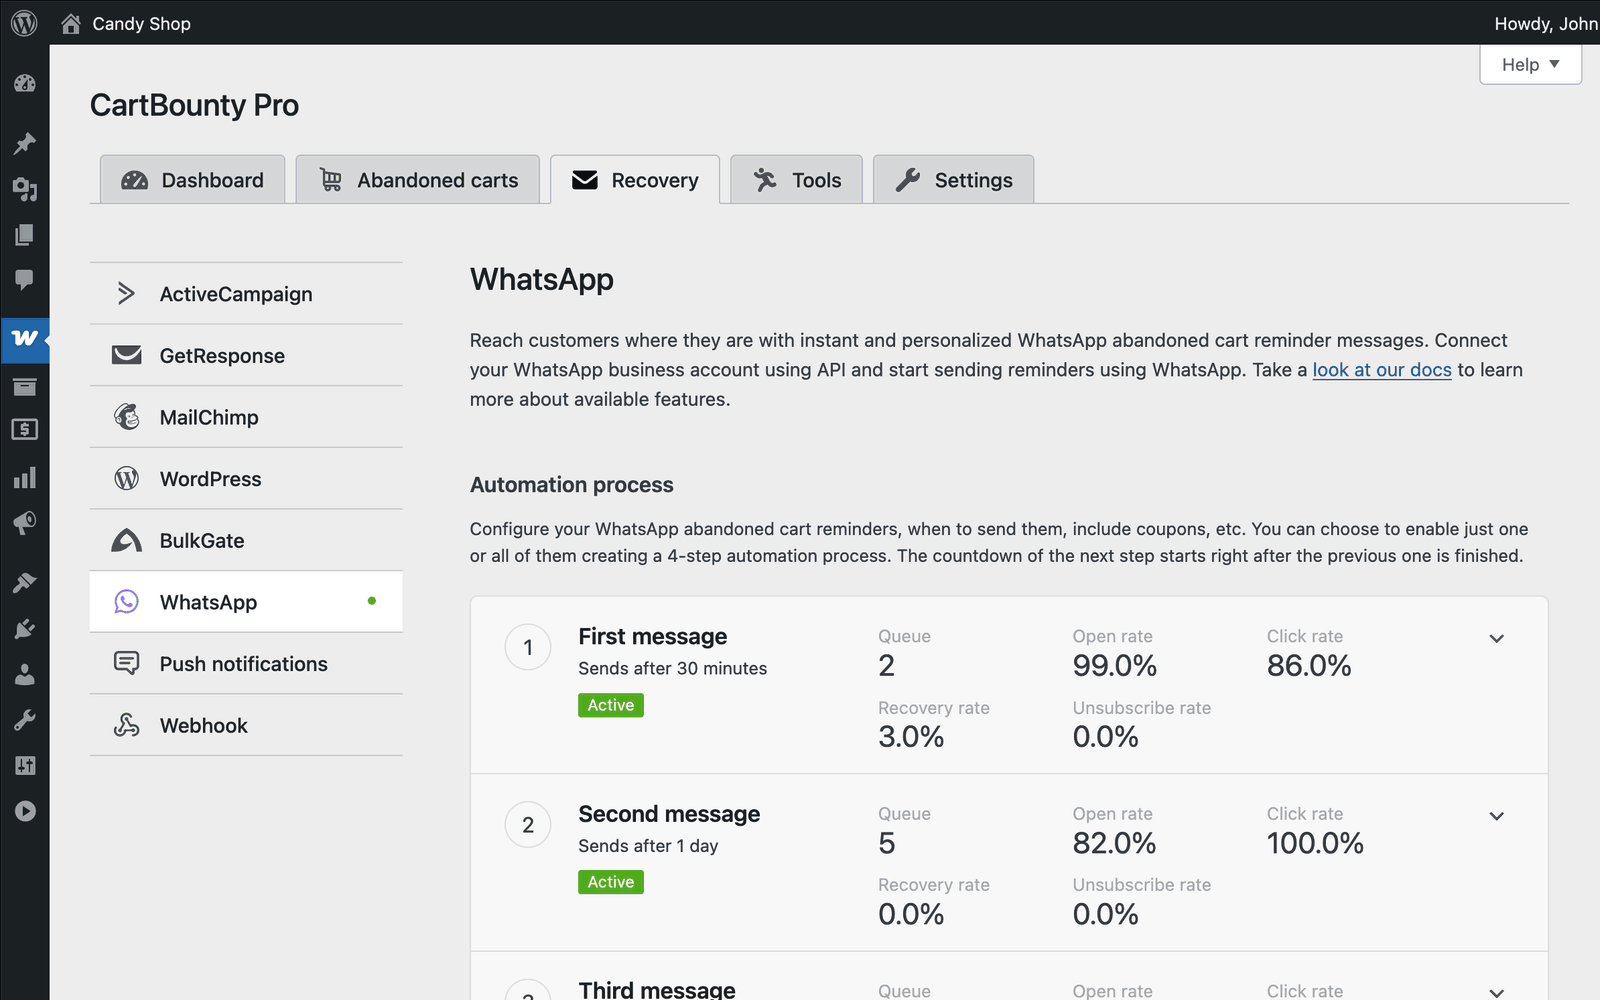Viewport: 1600px width, 1000px height.
Task: Switch to the Abandoned carts tab
Action: point(418,180)
